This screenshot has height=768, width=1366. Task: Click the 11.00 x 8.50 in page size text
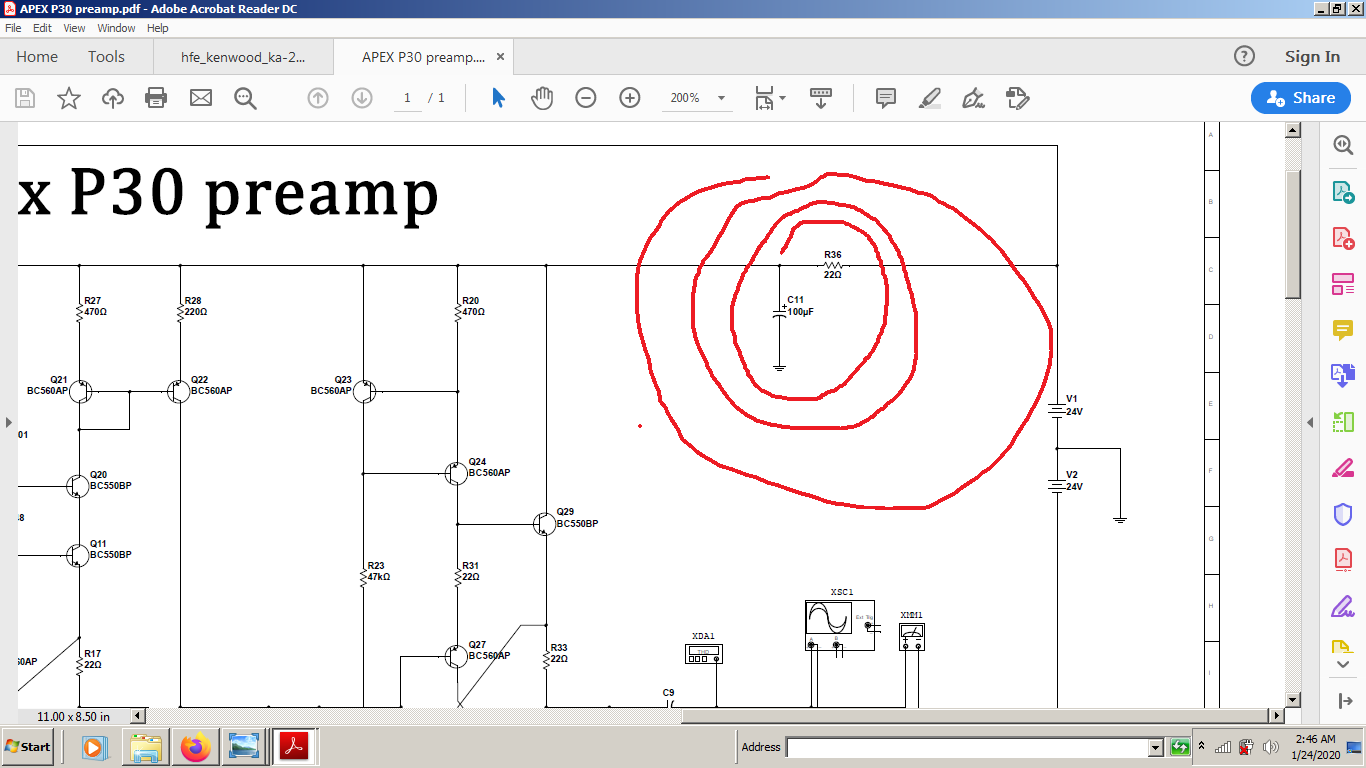tap(74, 716)
